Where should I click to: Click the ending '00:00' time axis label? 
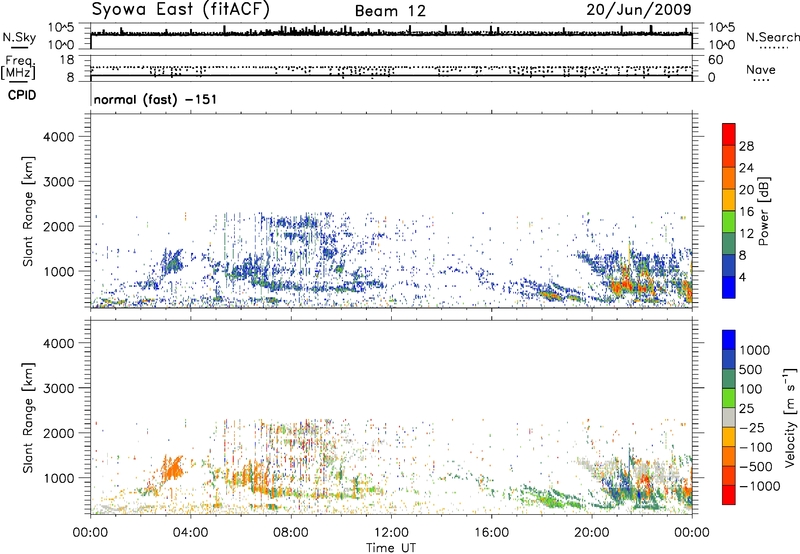coord(692,533)
